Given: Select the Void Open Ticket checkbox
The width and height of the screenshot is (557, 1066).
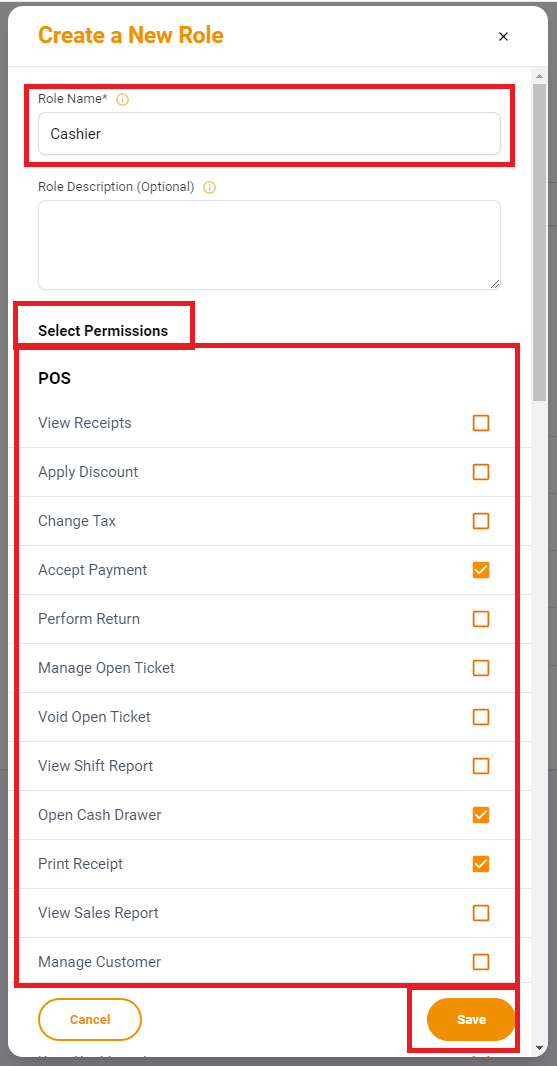Looking at the screenshot, I should tap(481, 717).
